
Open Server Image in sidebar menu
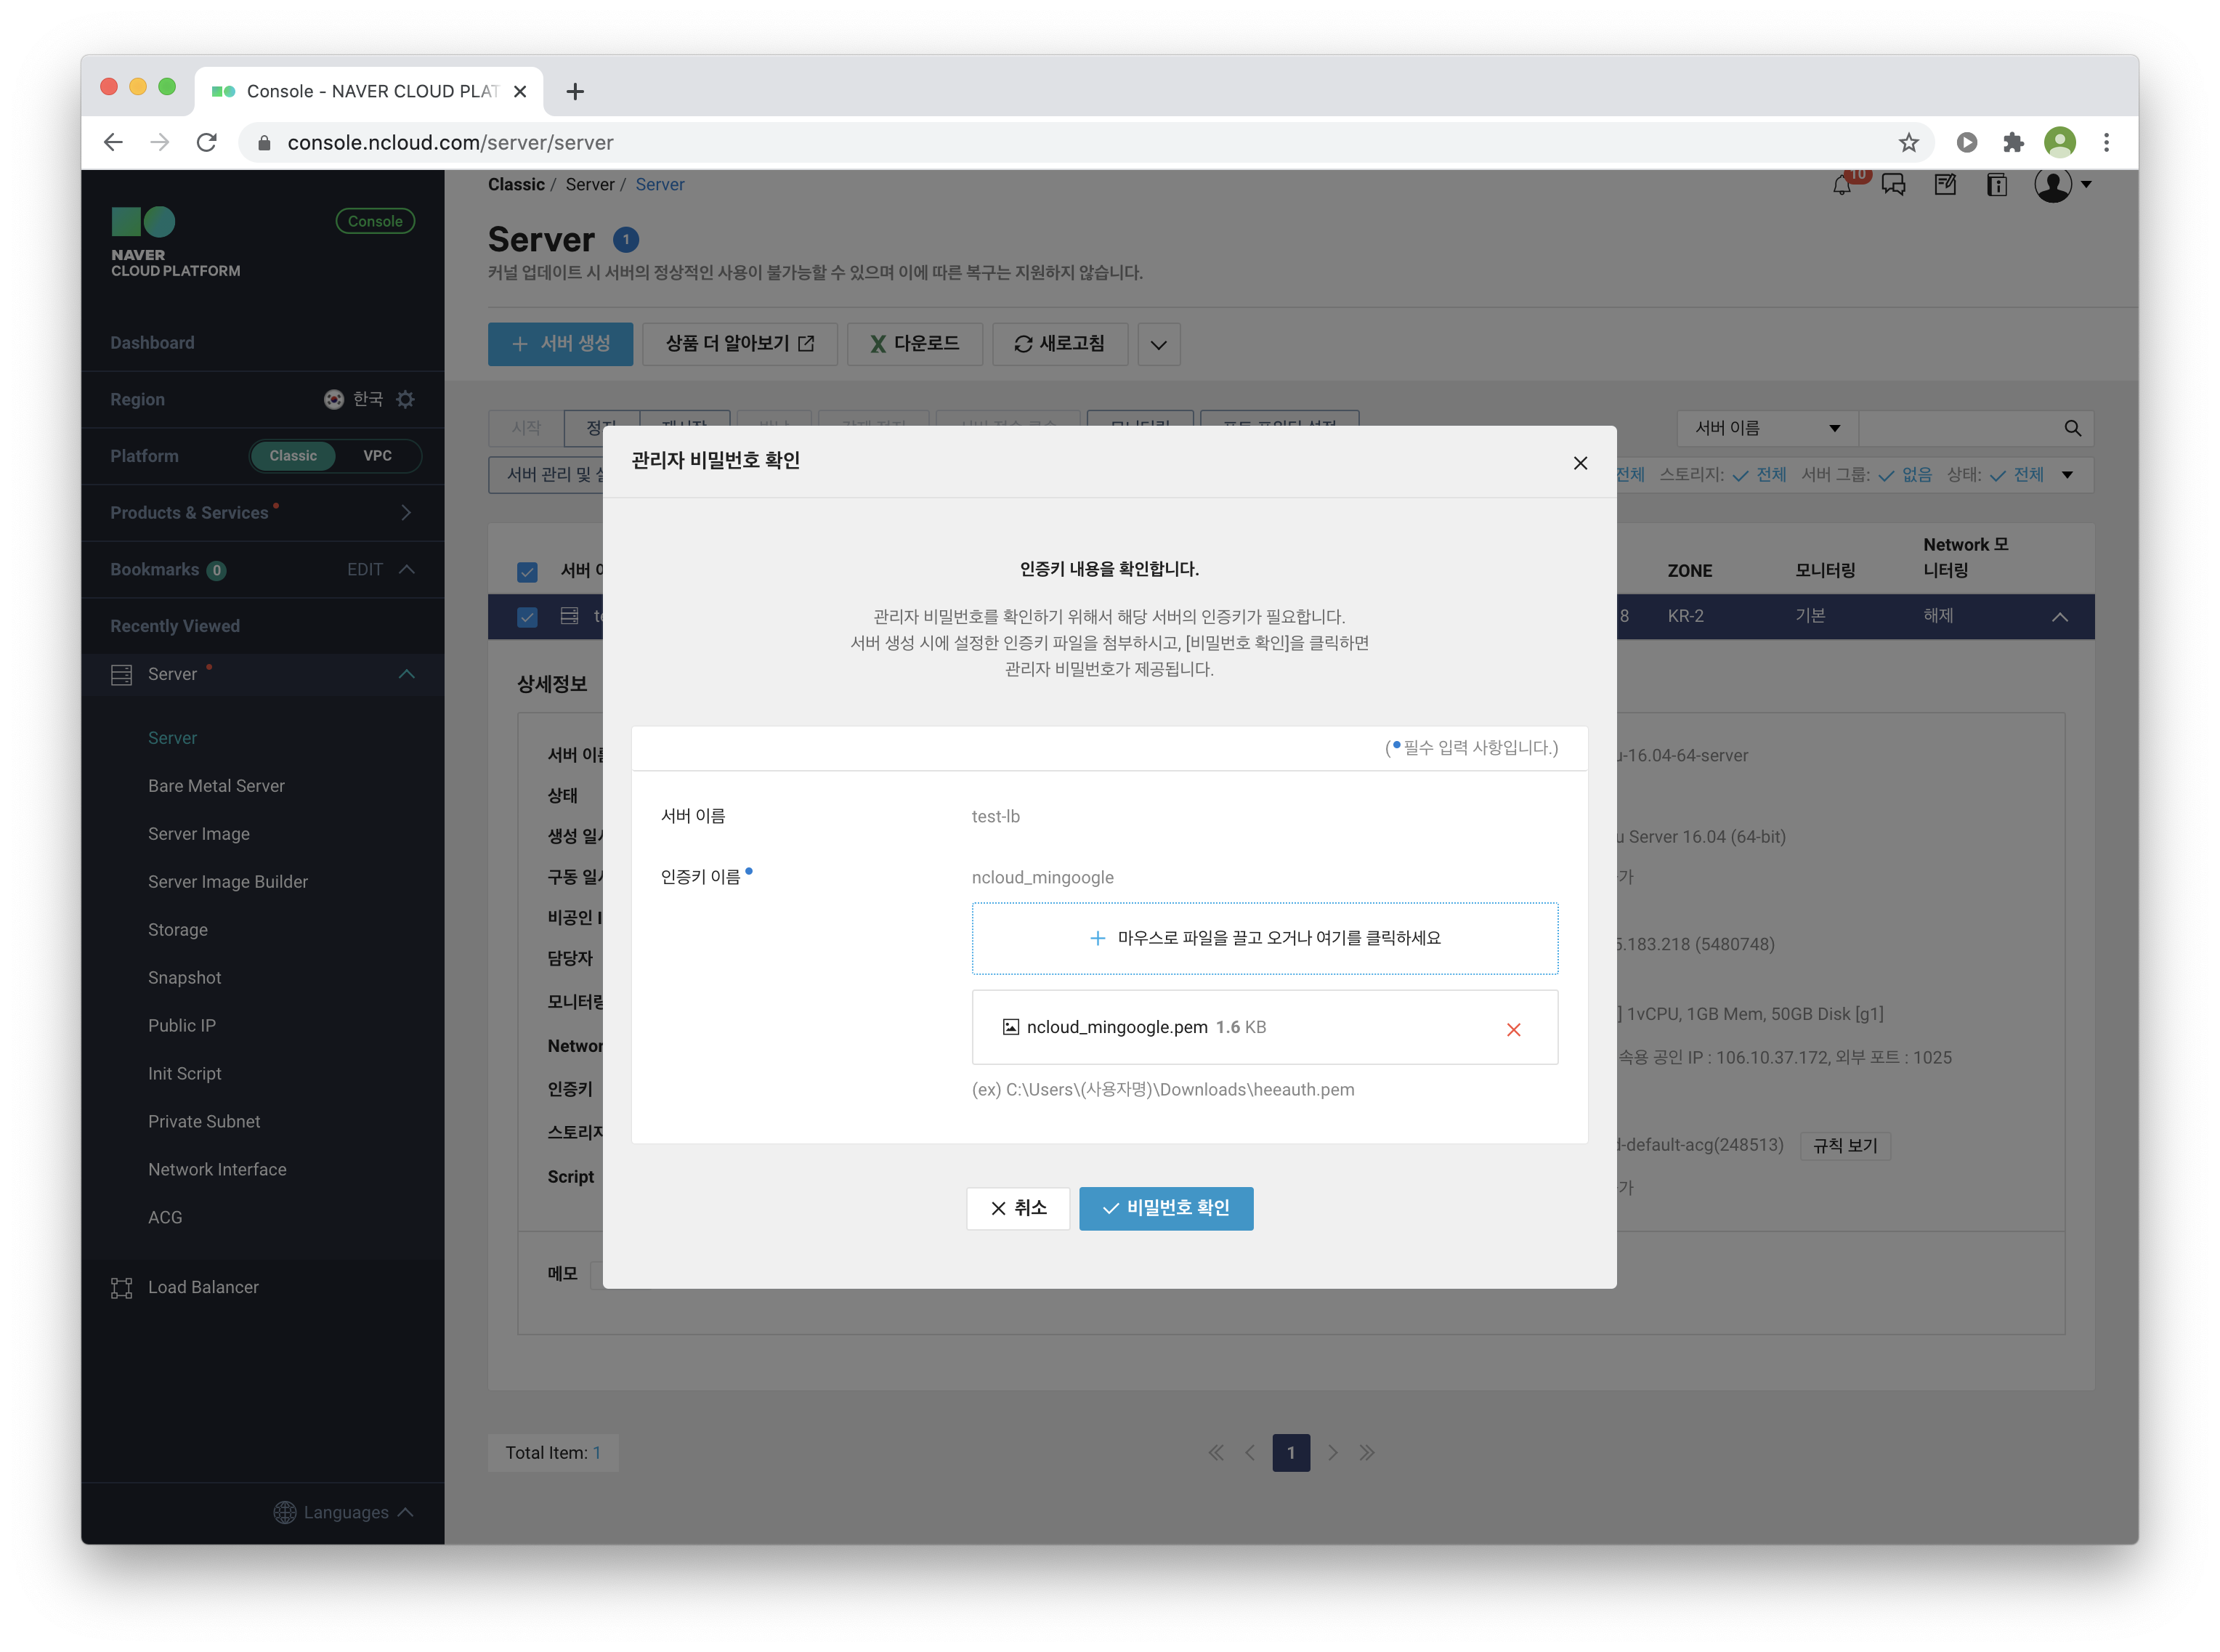199,834
